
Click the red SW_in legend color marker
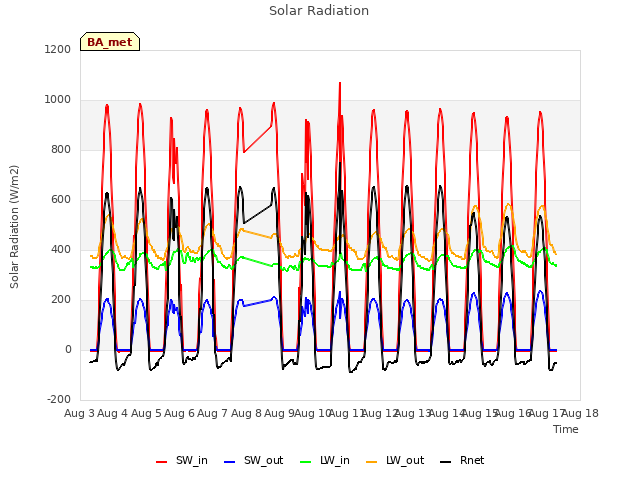coord(162,462)
